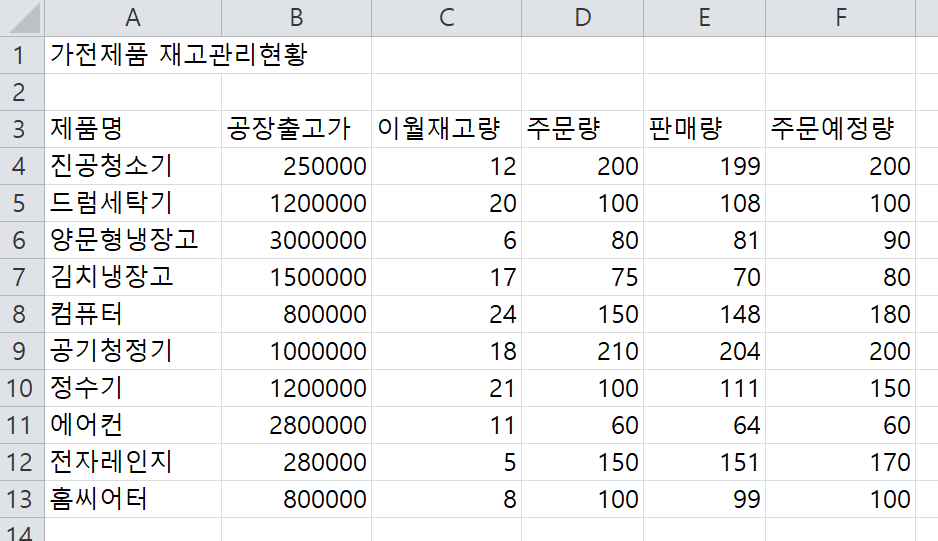
Task: Click 컴퓨터 price cell 800000
Action: 296,314
